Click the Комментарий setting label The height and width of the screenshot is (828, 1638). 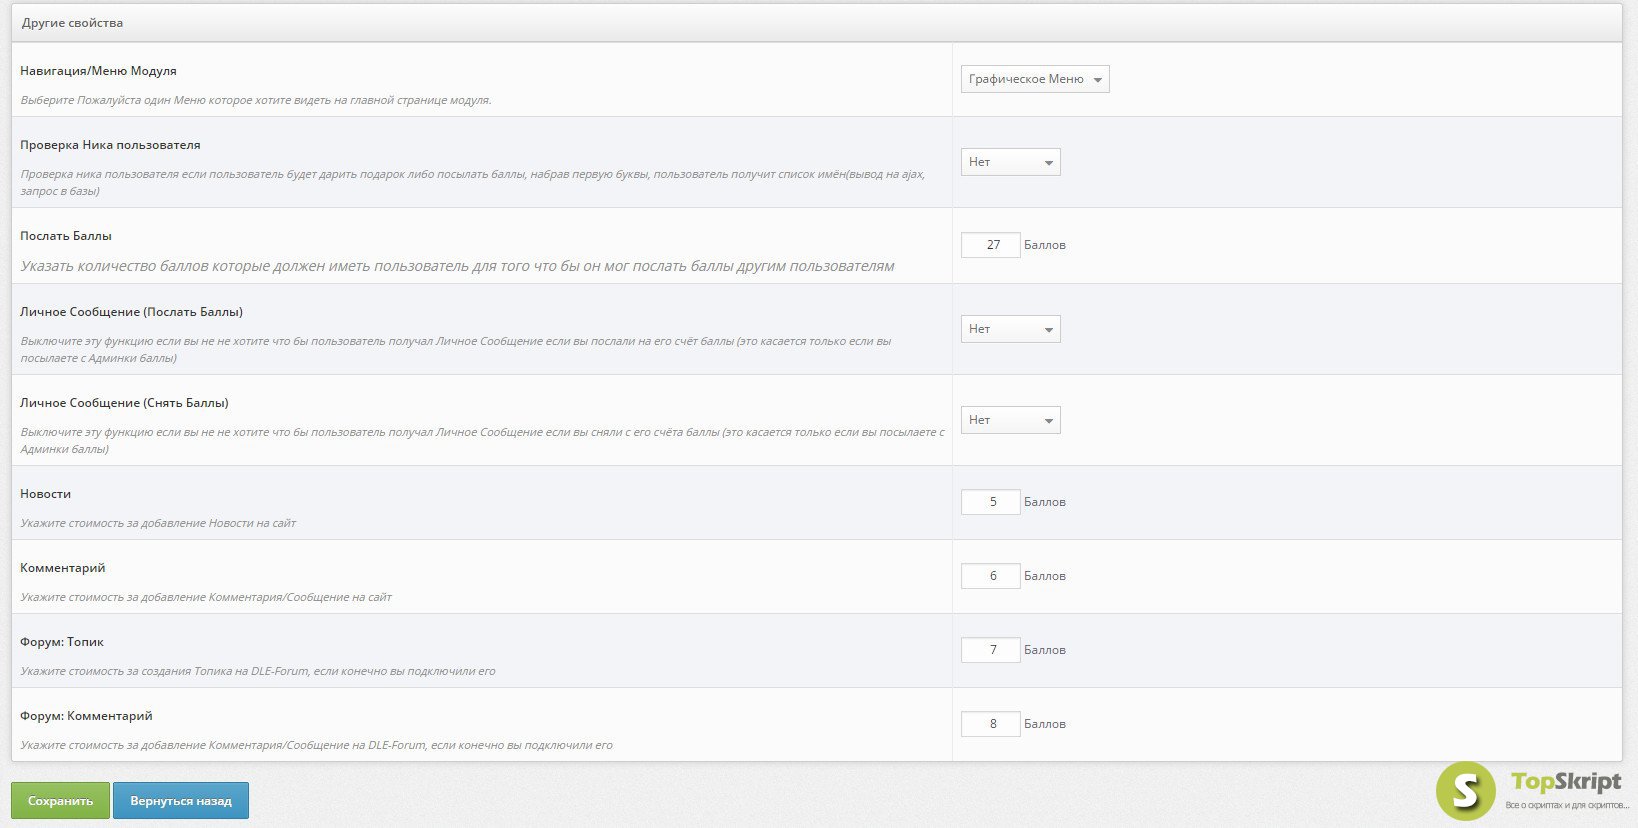[x=62, y=568]
